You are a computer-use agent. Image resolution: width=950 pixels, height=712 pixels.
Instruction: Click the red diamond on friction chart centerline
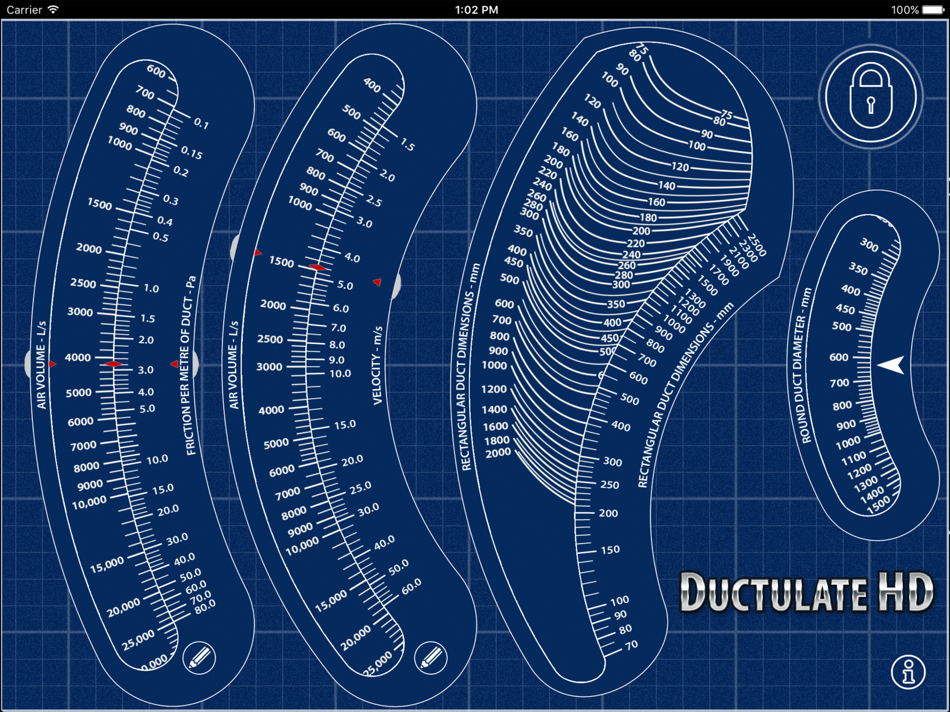[x=113, y=364]
